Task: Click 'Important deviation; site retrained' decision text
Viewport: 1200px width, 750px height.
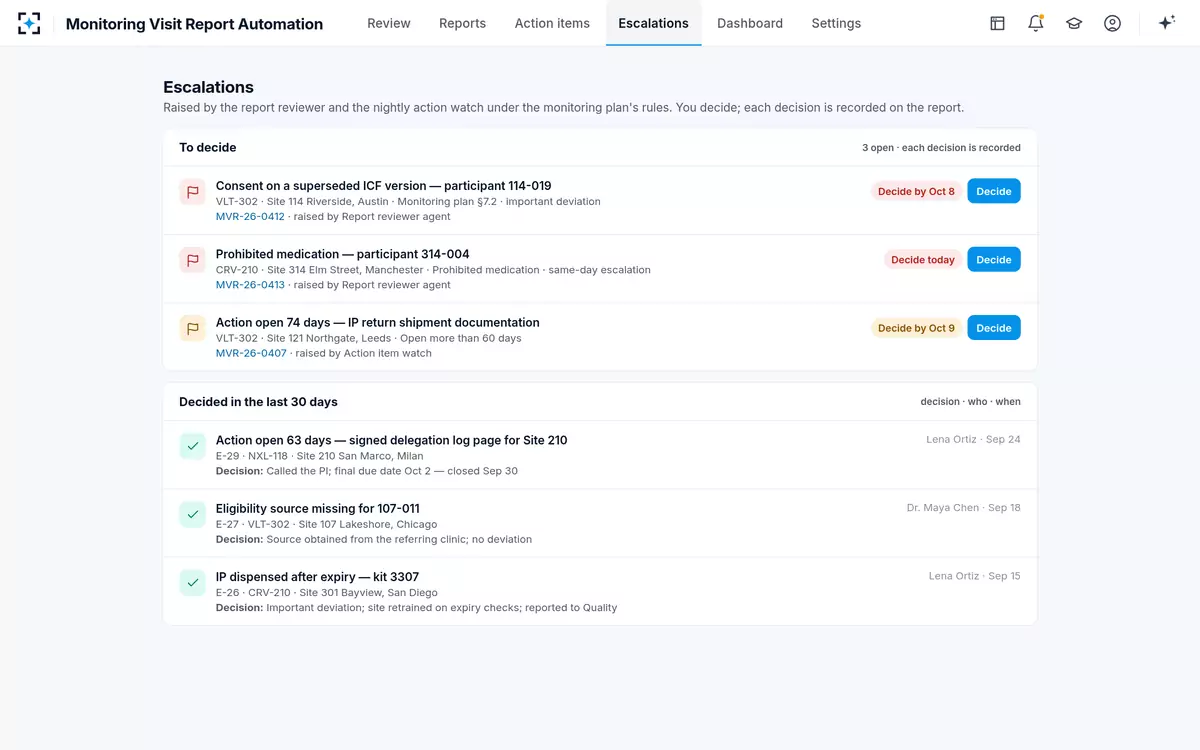Action: tap(416, 607)
